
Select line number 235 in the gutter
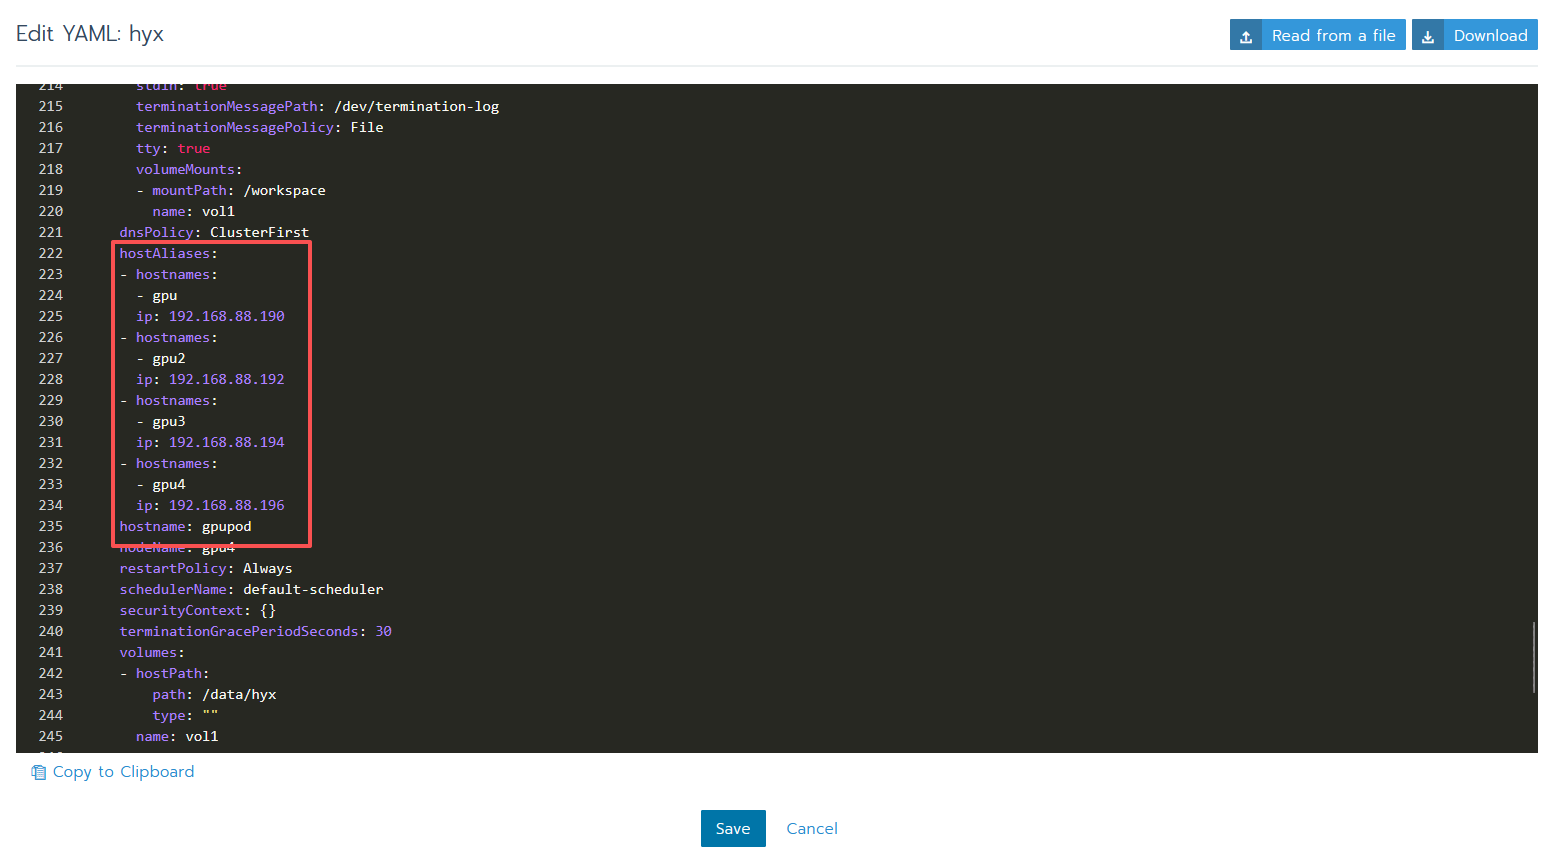click(x=50, y=526)
